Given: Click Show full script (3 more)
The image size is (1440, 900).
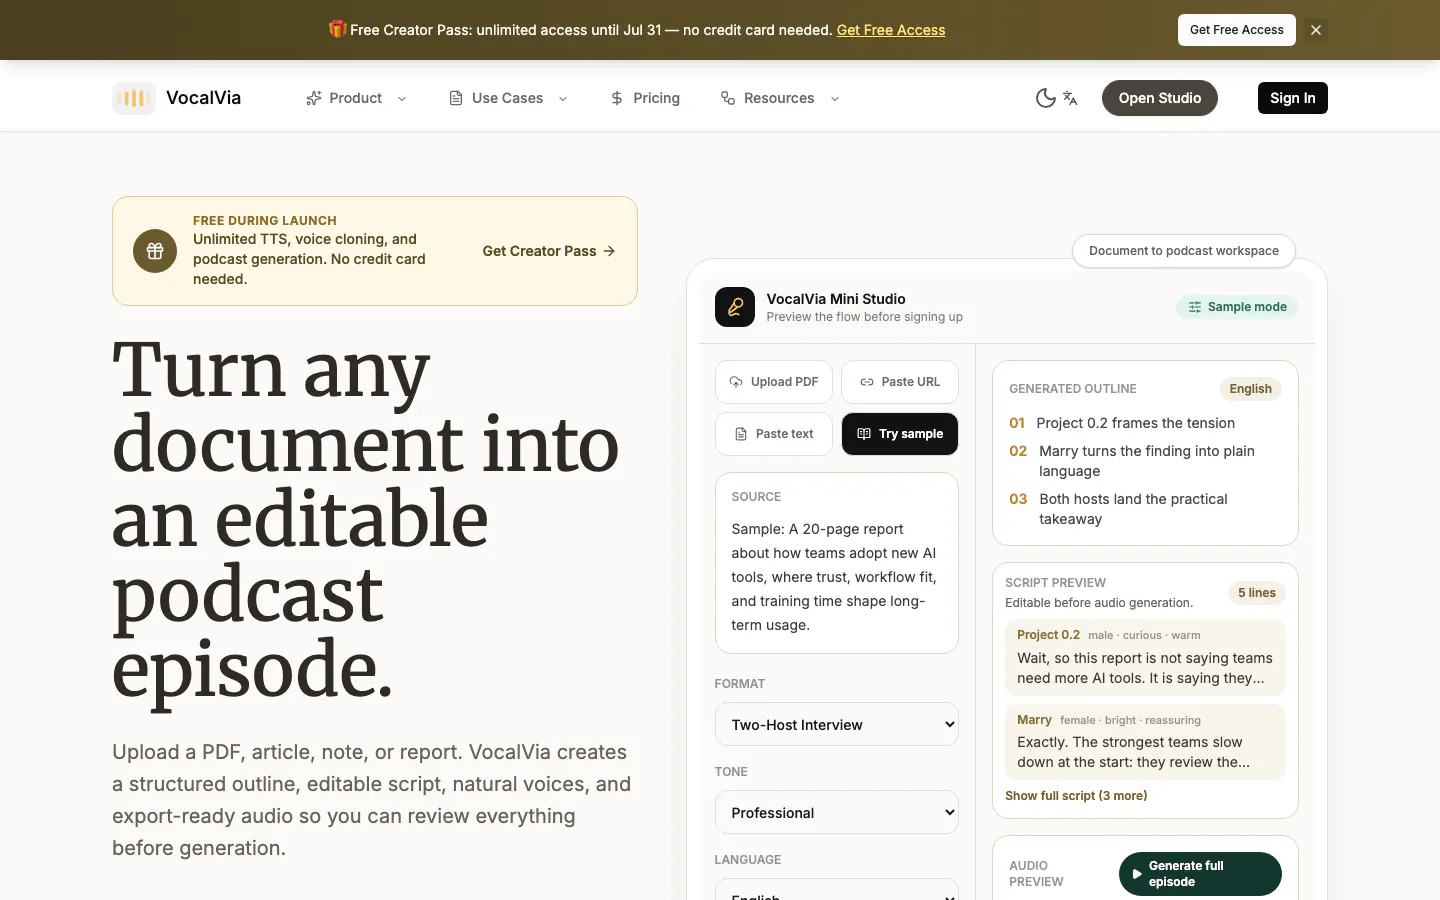Looking at the screenshot, I should [1076, 796].
